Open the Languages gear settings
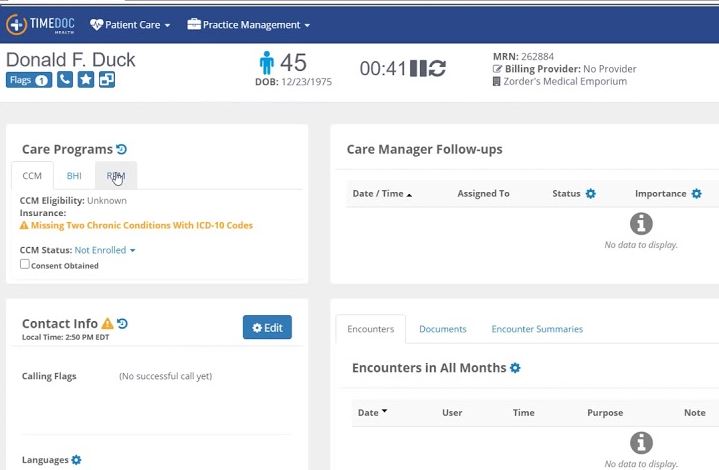Screen dimensions: 719x470 tap(76, 459)
